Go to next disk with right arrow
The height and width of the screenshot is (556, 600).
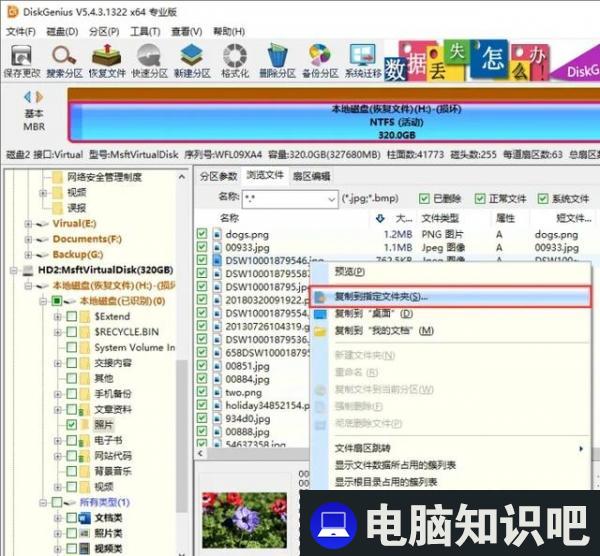pyautogui.click(x=39, y=97)
